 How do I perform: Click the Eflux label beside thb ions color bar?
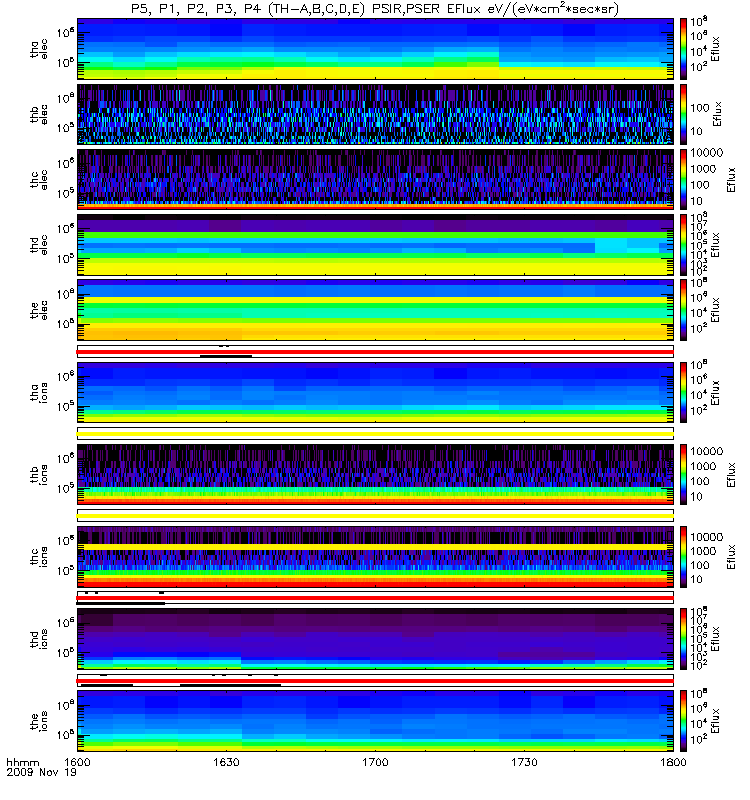point(731,474)
